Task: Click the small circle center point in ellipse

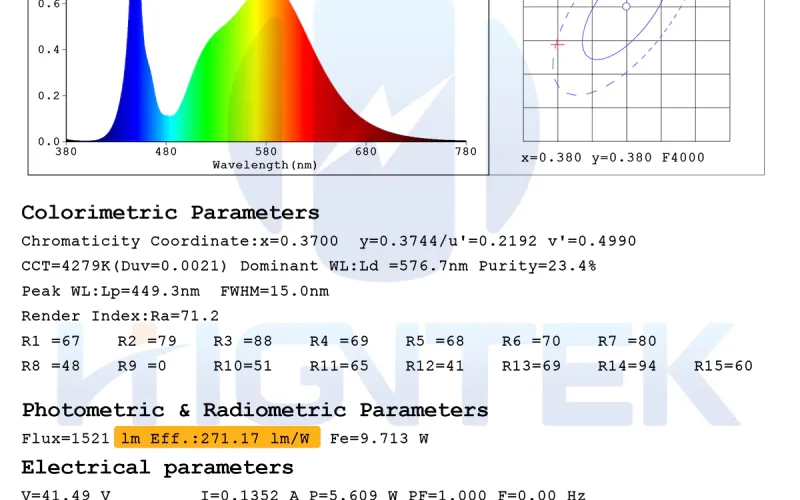Action: (627, 7)
